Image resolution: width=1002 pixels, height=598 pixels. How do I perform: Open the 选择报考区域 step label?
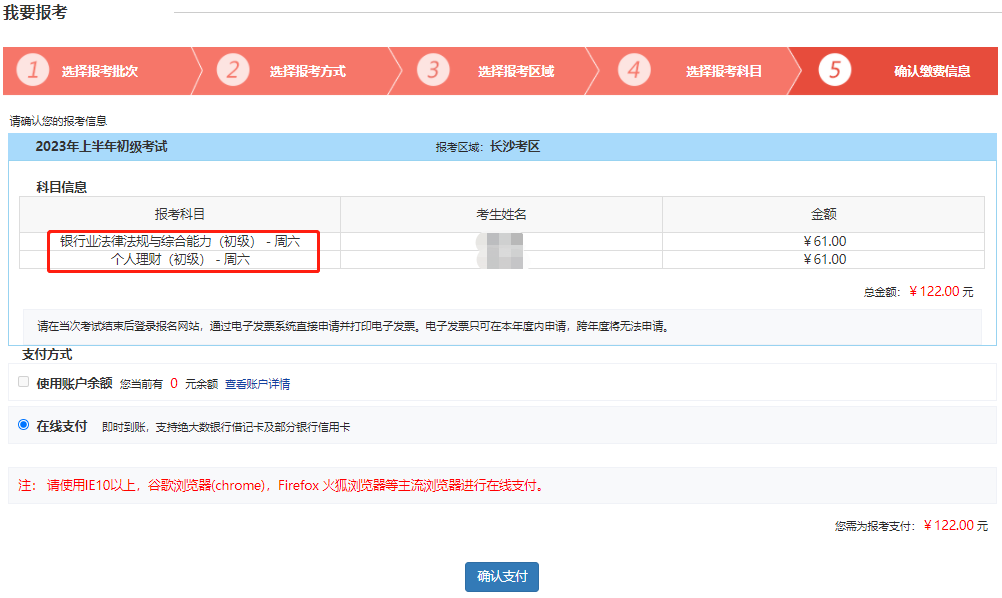point(515,72)
